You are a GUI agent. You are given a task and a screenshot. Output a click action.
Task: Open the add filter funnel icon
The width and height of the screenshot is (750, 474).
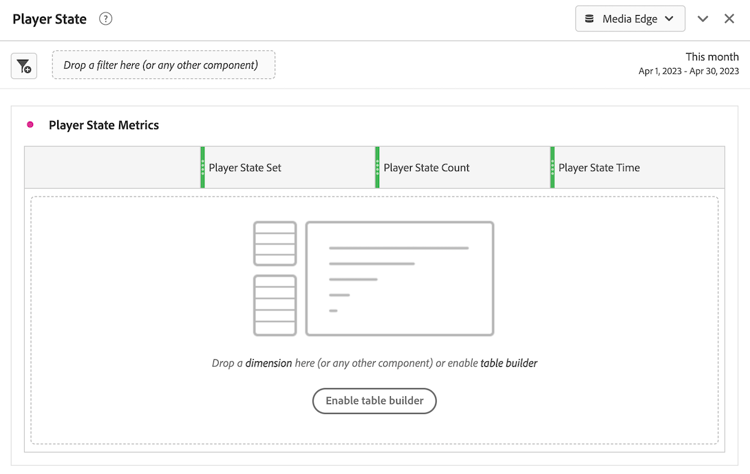(x=24, y=66)
